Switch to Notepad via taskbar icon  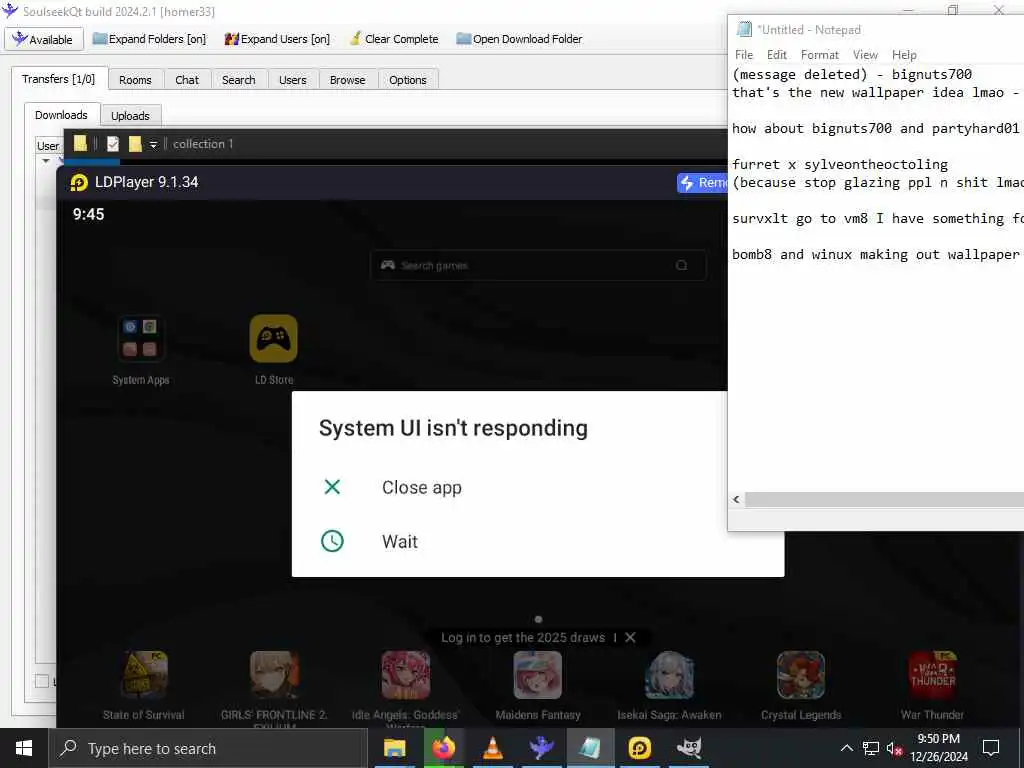tap(590, 748)
